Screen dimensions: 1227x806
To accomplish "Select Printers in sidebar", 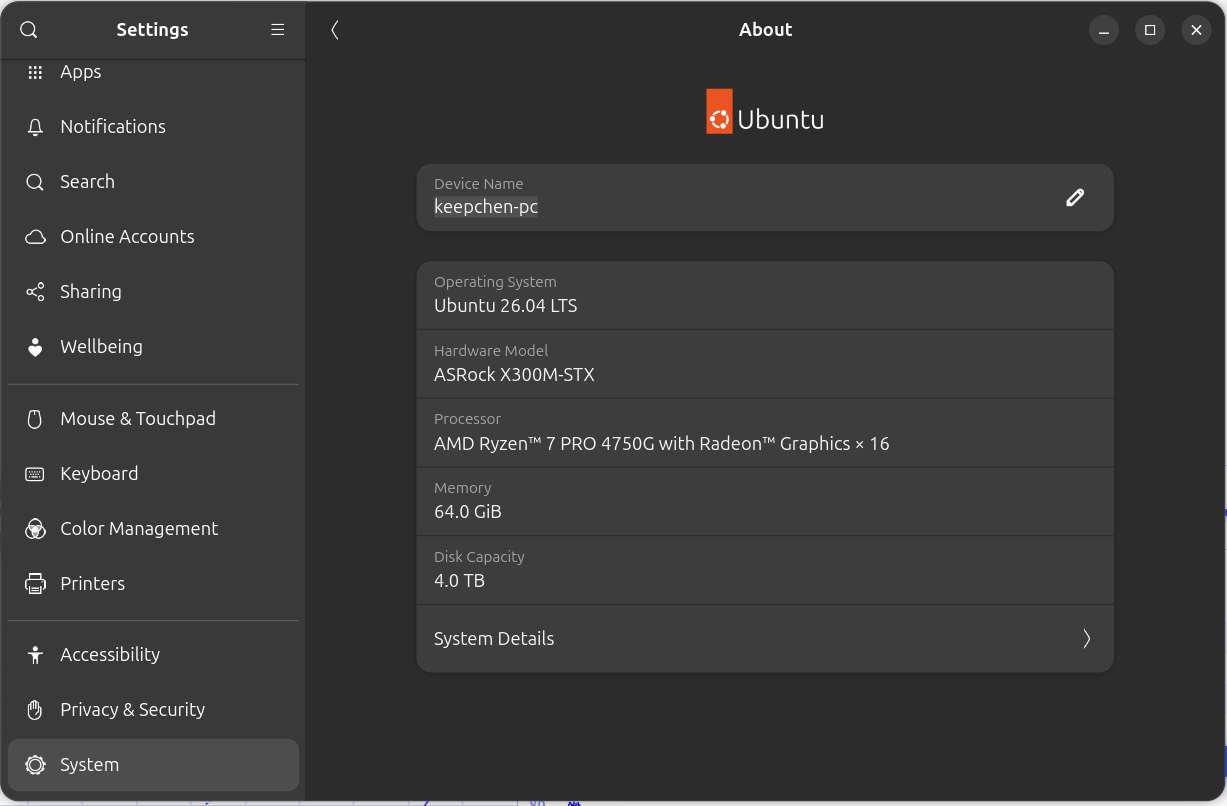I will [x=153, y=584].
